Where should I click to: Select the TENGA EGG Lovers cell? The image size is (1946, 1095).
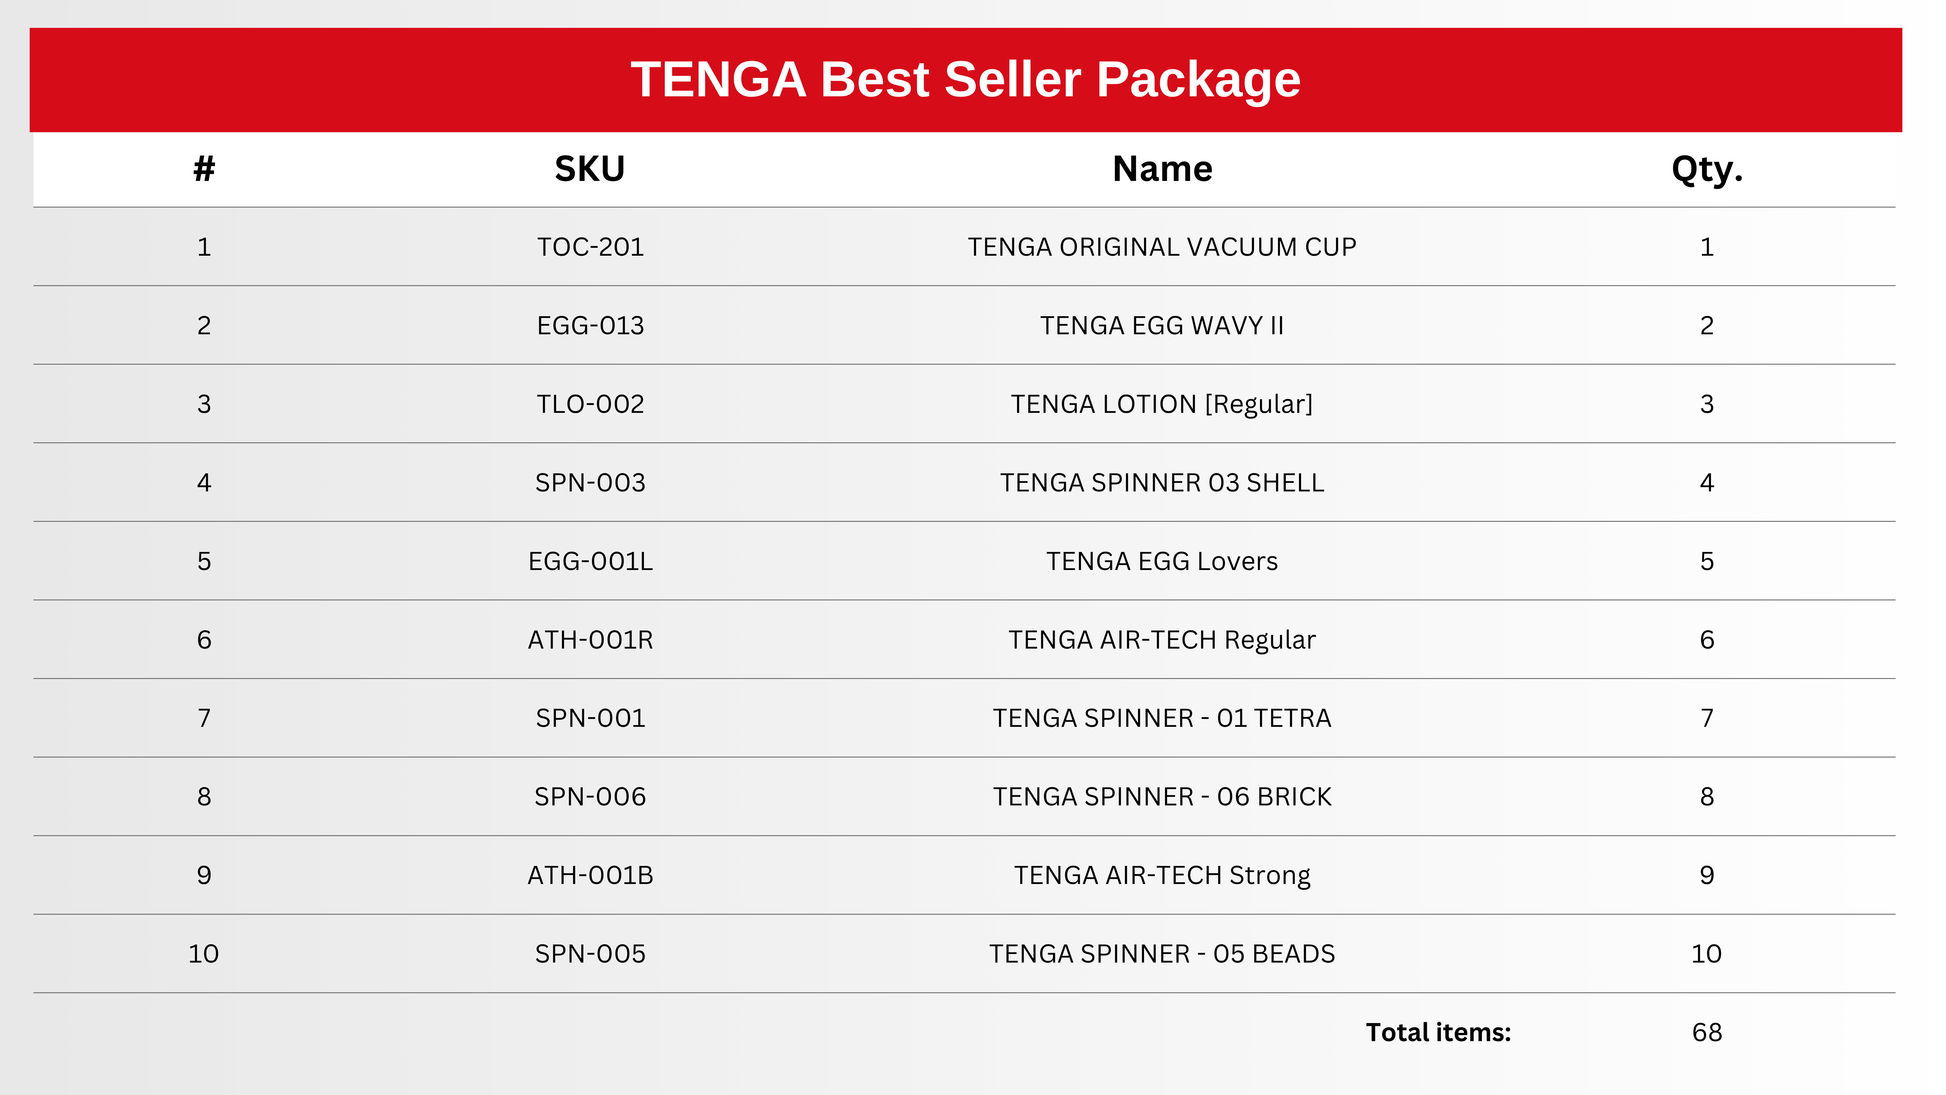point(1162,561)
